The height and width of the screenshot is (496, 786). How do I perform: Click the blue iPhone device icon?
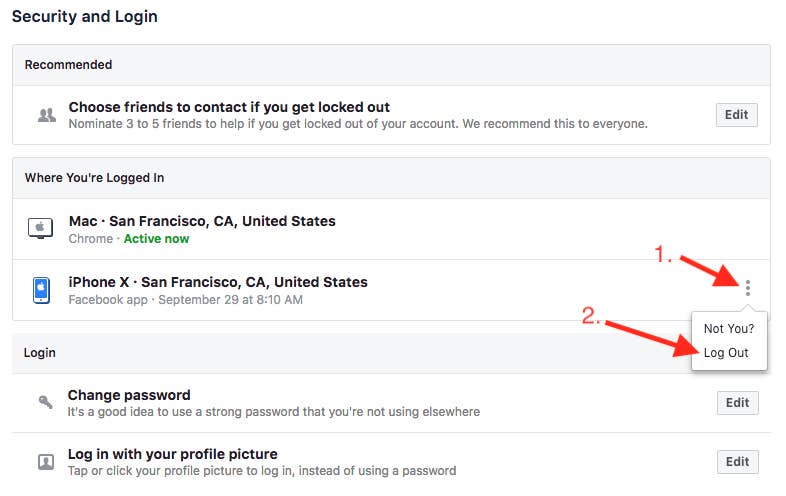coord(41,290)
